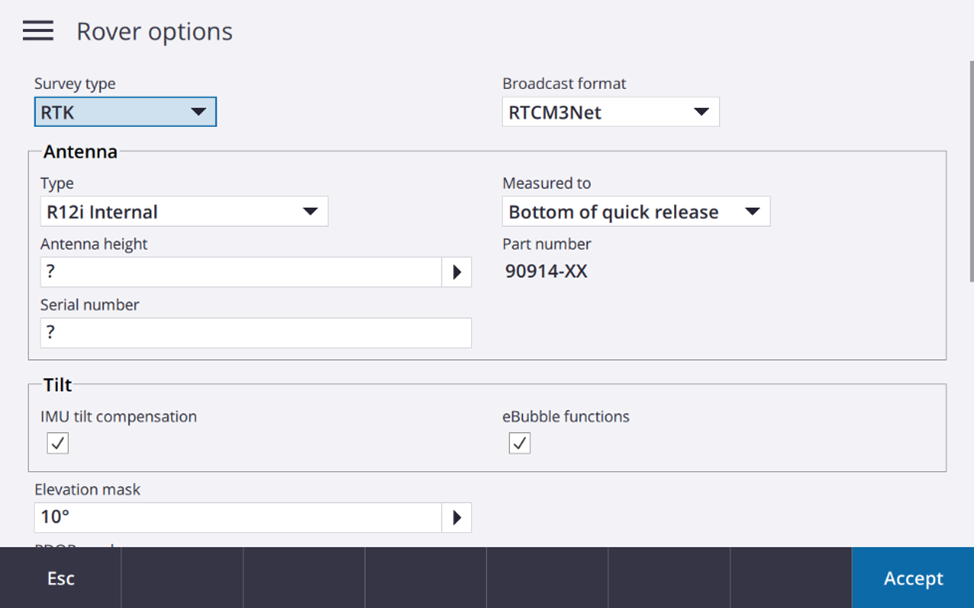This screenshot has height=608, width=974.
Task: Open the RTK survey type list
Action: [112, 112]
